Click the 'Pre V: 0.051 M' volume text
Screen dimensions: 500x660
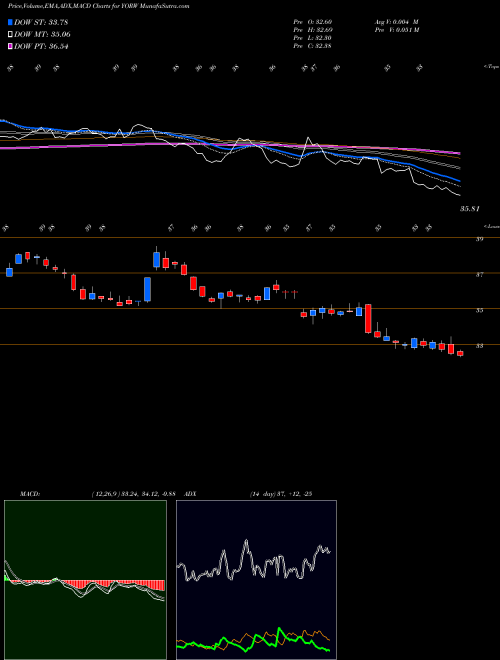coord(396,30)
